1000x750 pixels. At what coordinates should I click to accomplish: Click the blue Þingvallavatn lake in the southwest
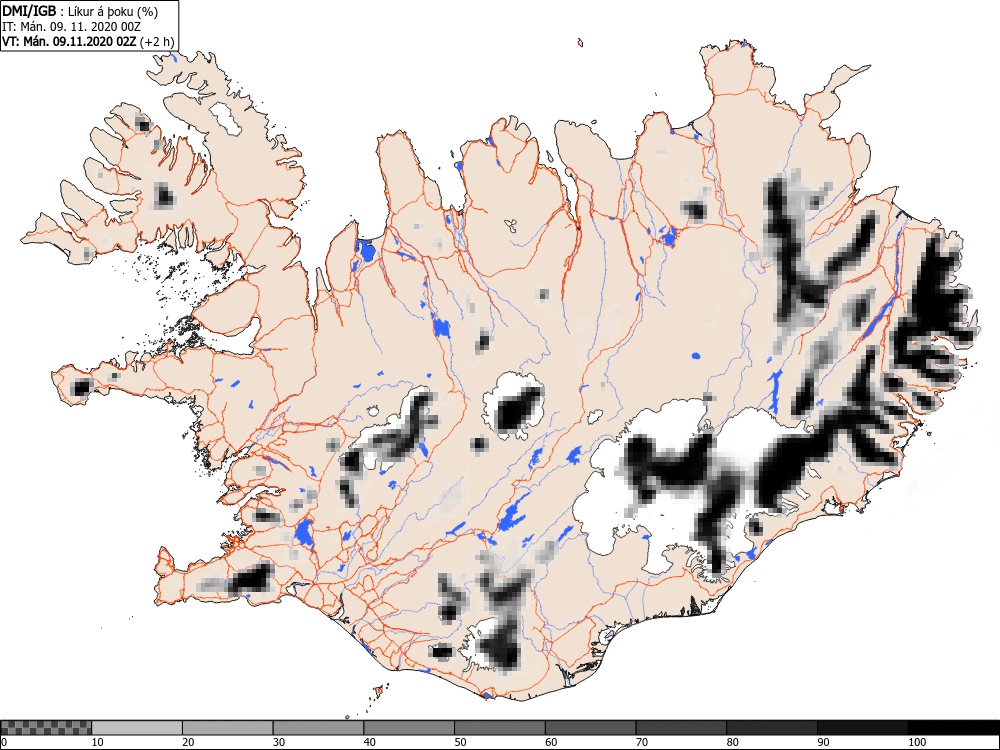[x=304, y=533]
